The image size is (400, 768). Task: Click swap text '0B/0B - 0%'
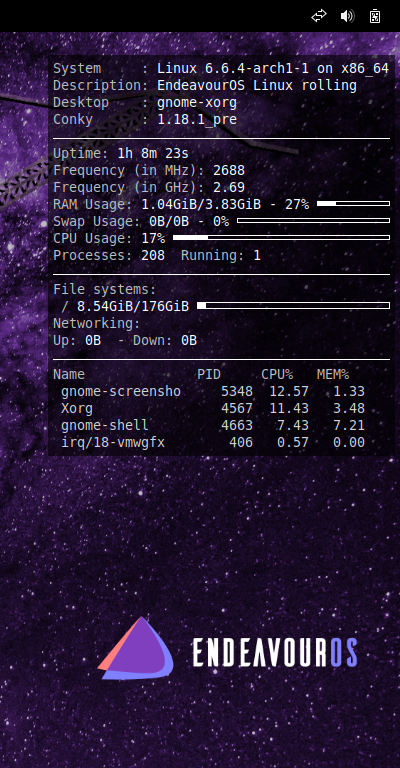pyautogui.click(x=189, y=221)
